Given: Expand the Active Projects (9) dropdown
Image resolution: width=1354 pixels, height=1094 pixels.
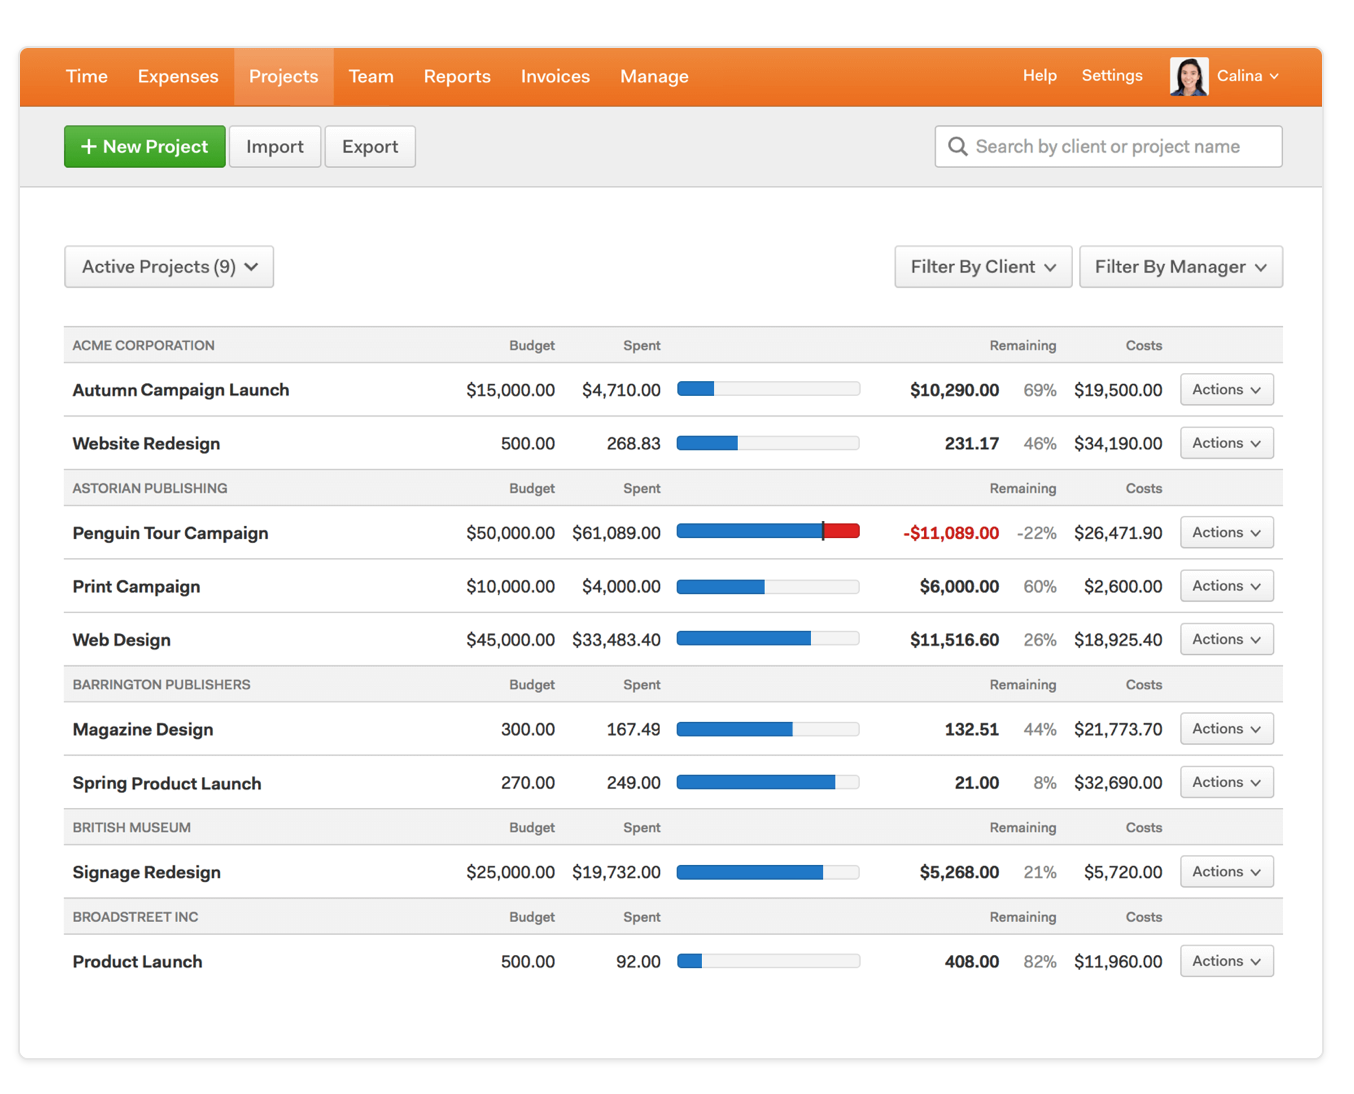Looking at the screenshot, I should [x=169, y=267].
